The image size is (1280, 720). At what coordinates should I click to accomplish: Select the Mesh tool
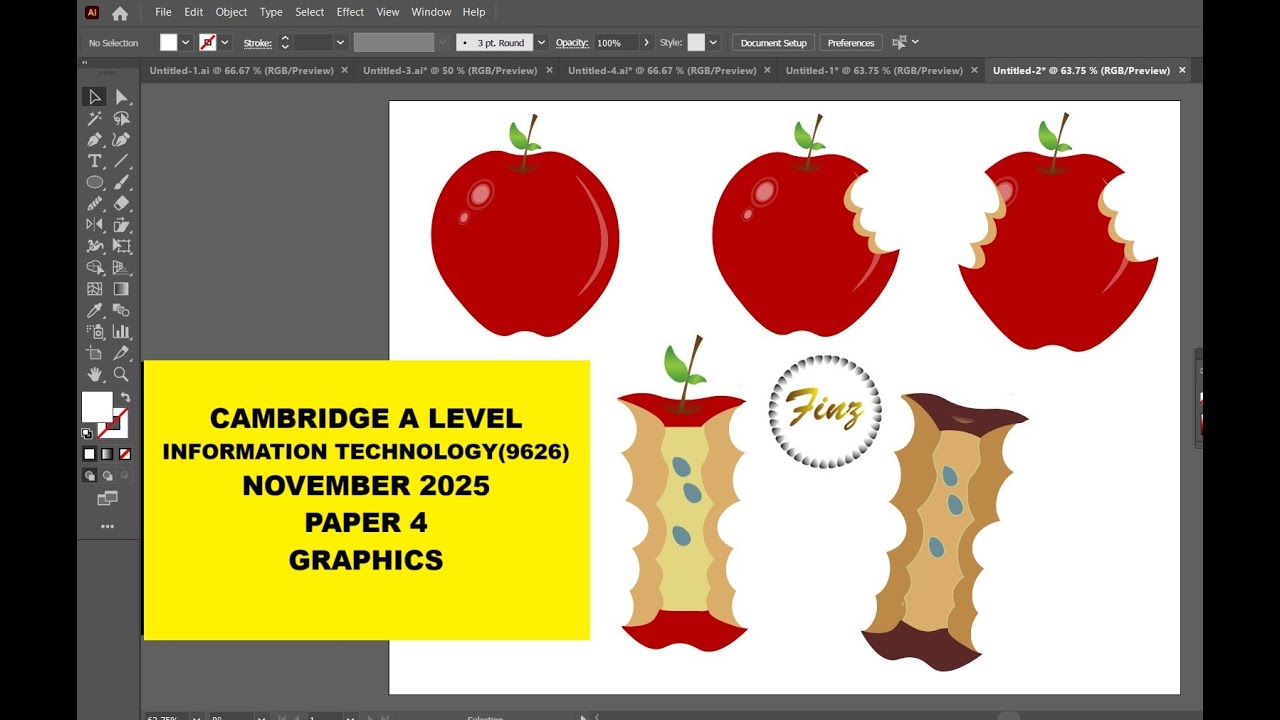[x=94, y=289]
